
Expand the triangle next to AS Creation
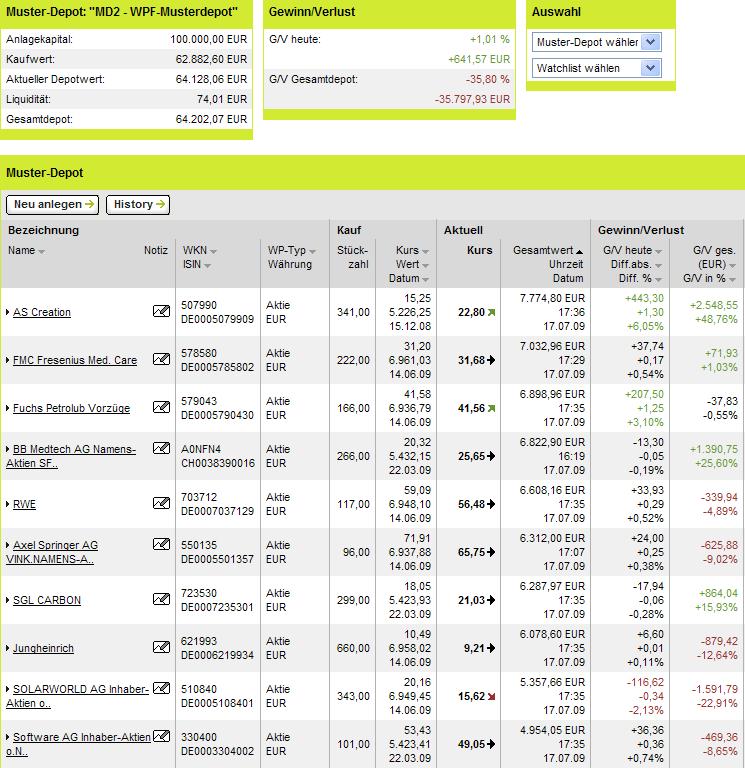[8, 312]
